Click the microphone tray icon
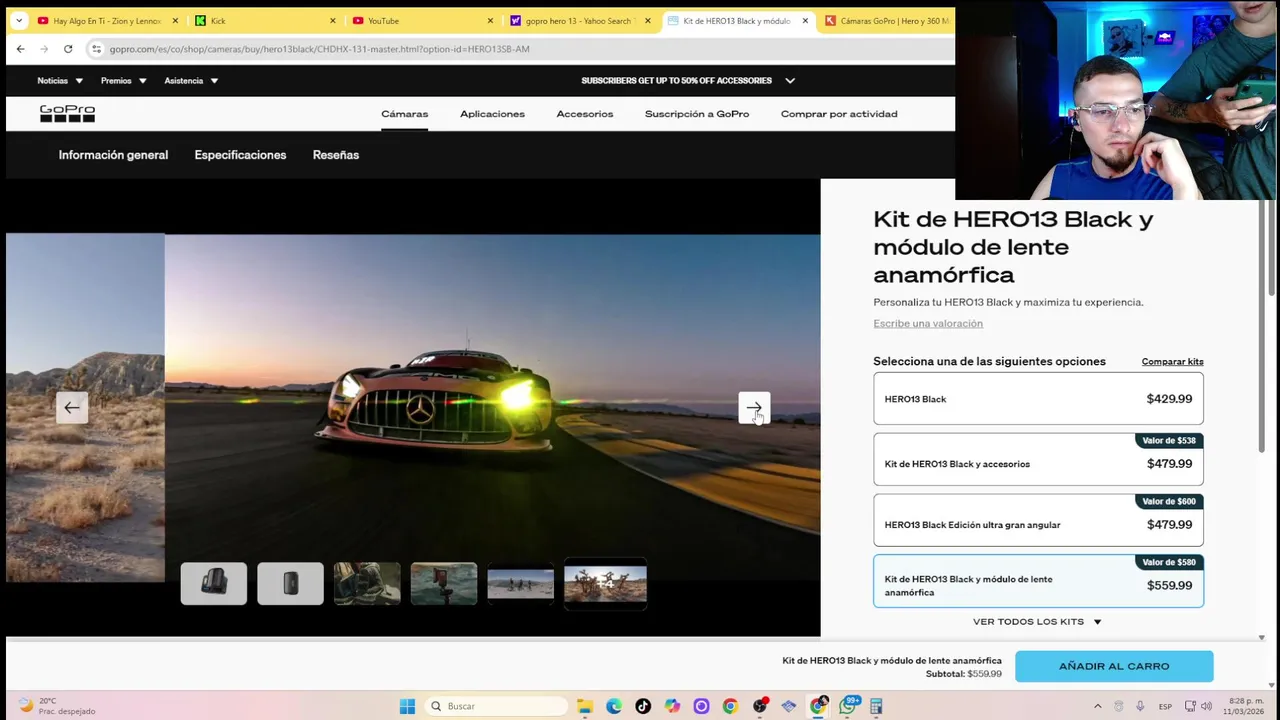 (1140, 706)
